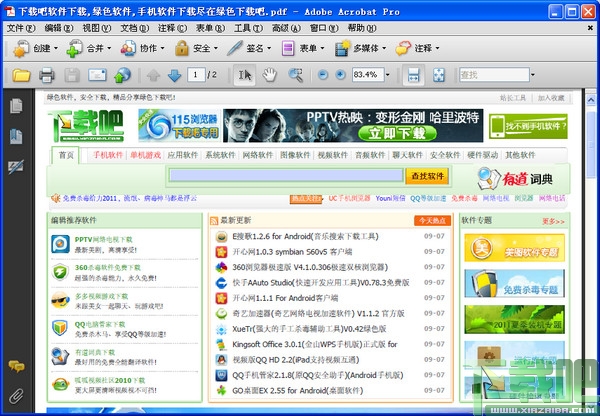Viewport: 600px width, 416px height.
Task: Open the Bookmarks panel
Action: click(16, 136)
